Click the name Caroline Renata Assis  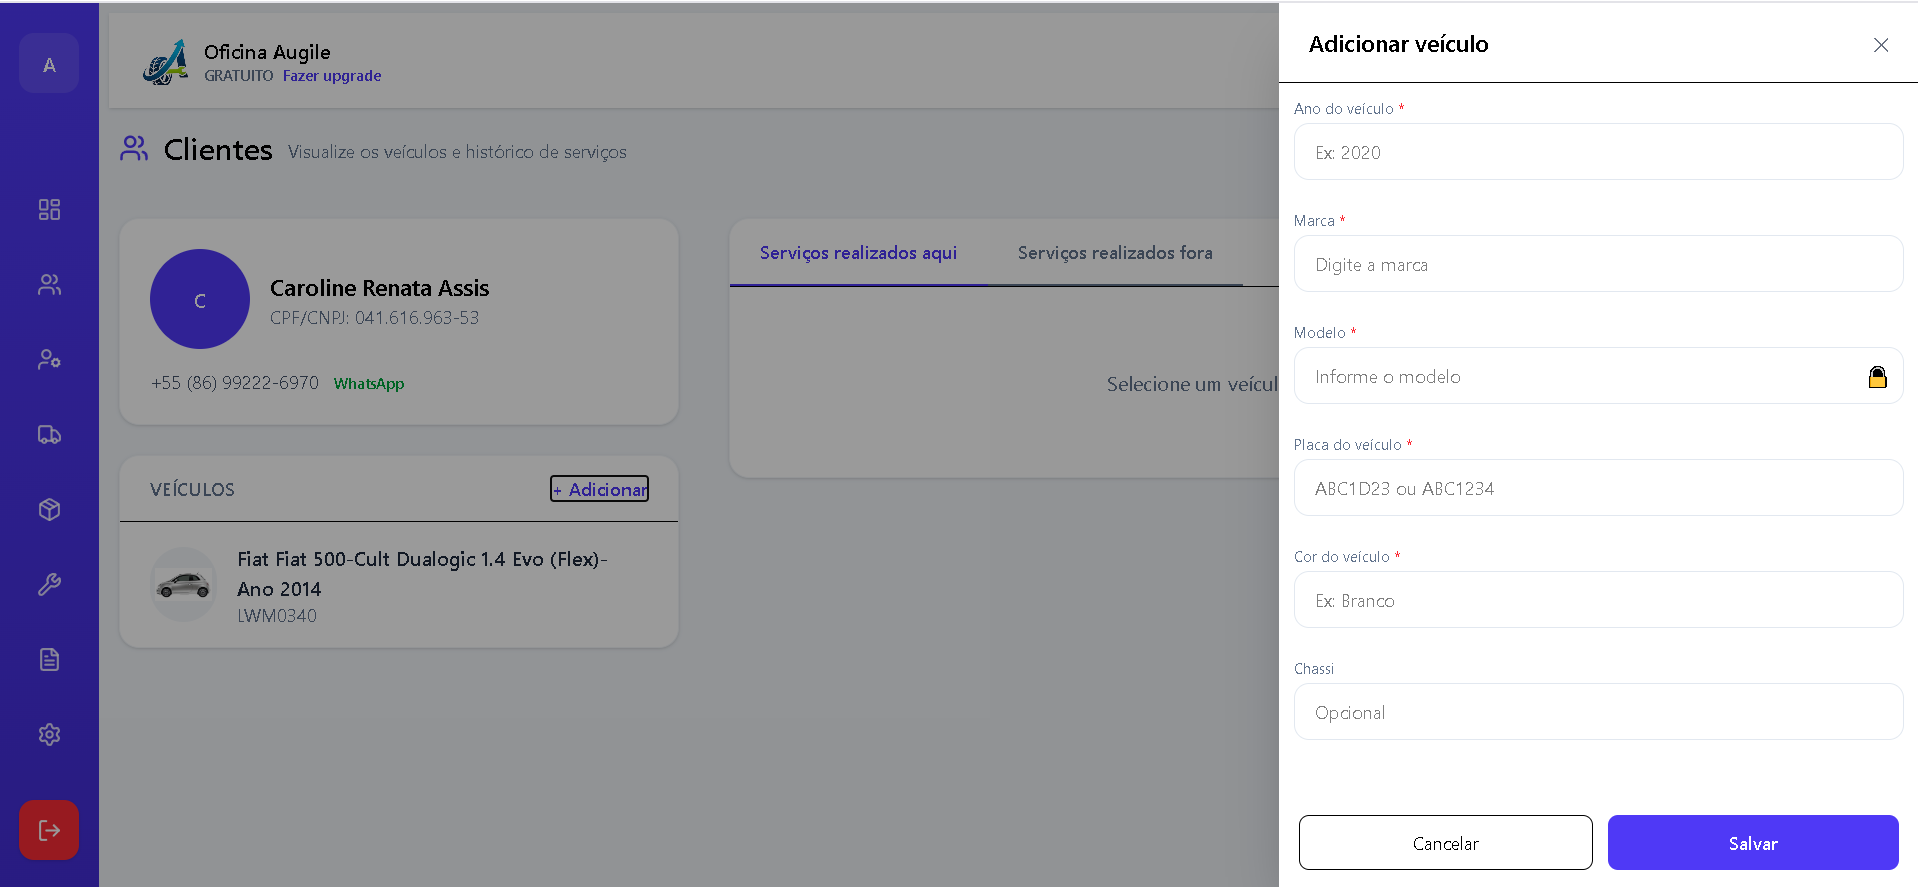coord(380,288)
